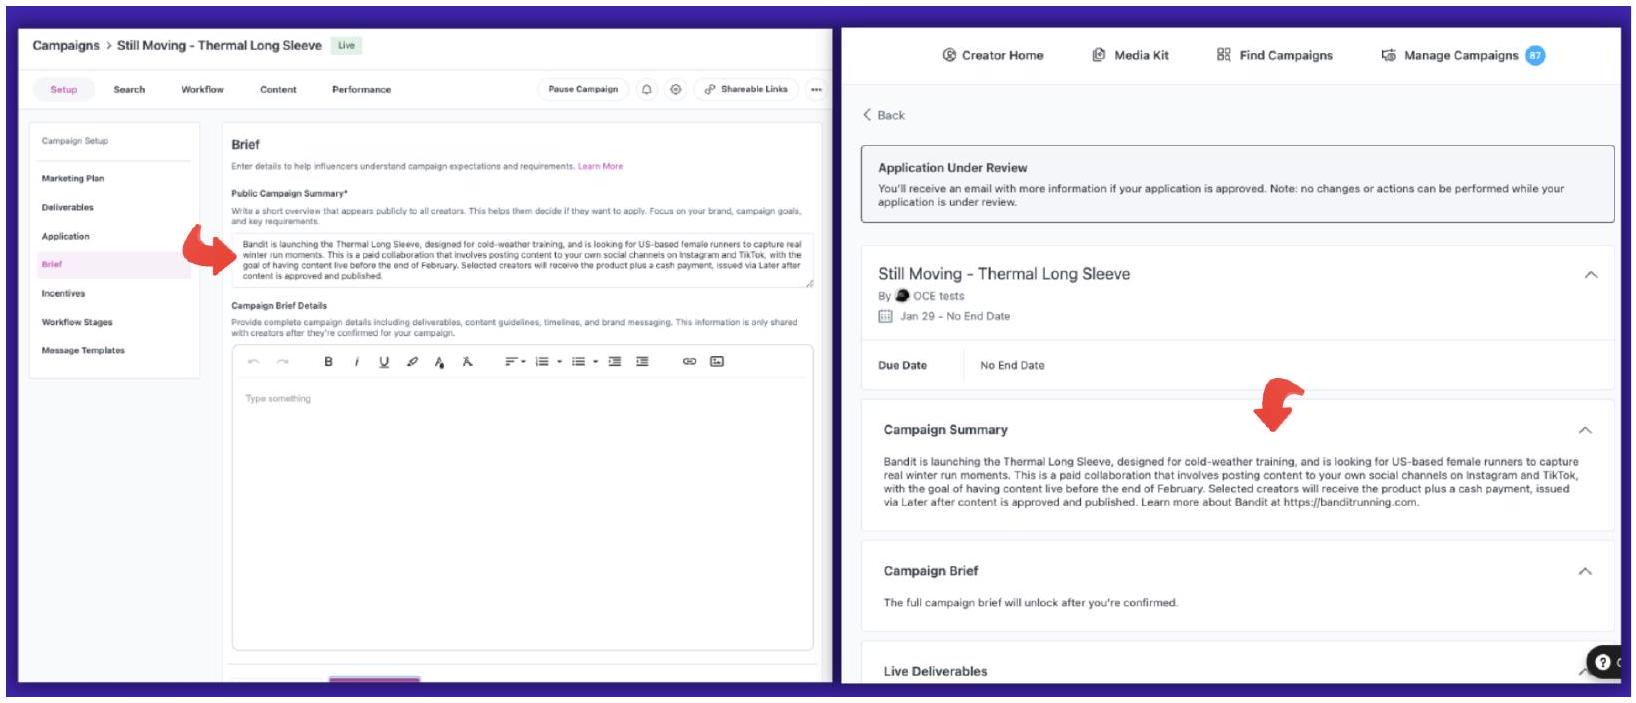Insert a link using the link icon
Image resolution: width=1636 pixels, height=703 pixels.
coord(689,362)
